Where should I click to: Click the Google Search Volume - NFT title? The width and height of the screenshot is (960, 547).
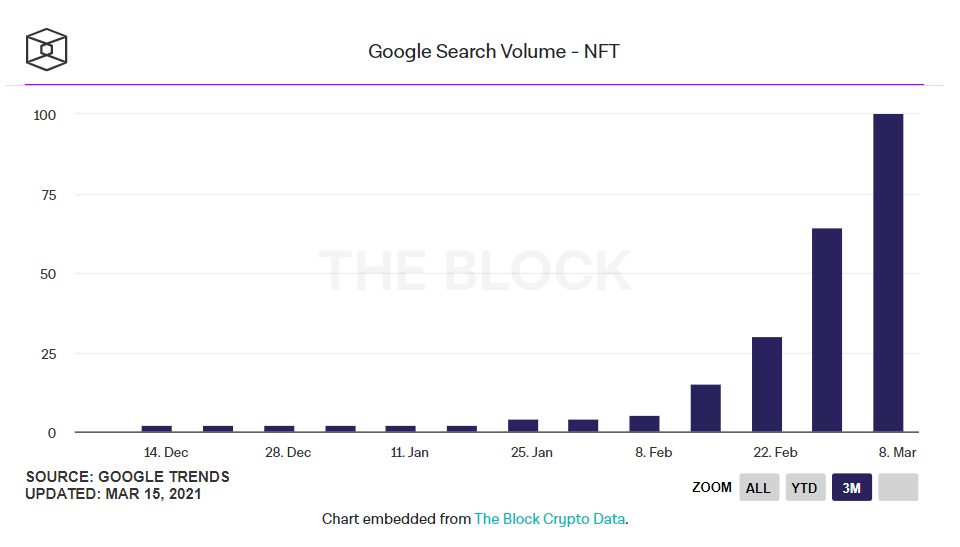[494, 51]
